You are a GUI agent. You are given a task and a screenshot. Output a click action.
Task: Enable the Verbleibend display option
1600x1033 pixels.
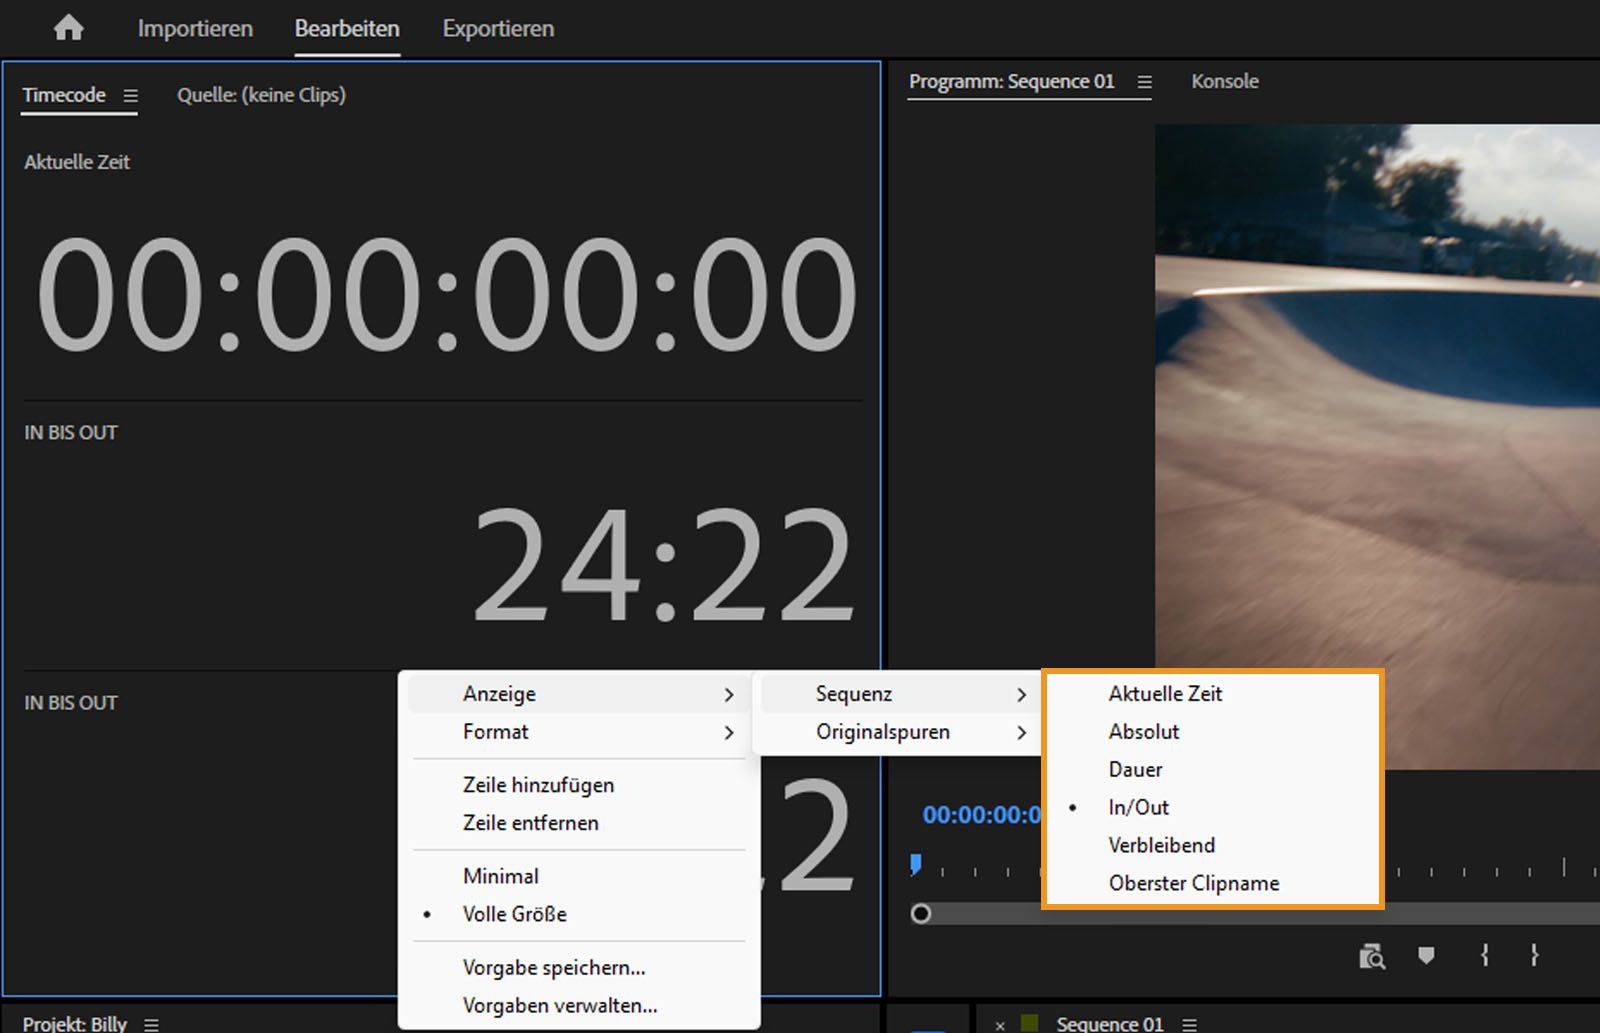click(1161, 845)
